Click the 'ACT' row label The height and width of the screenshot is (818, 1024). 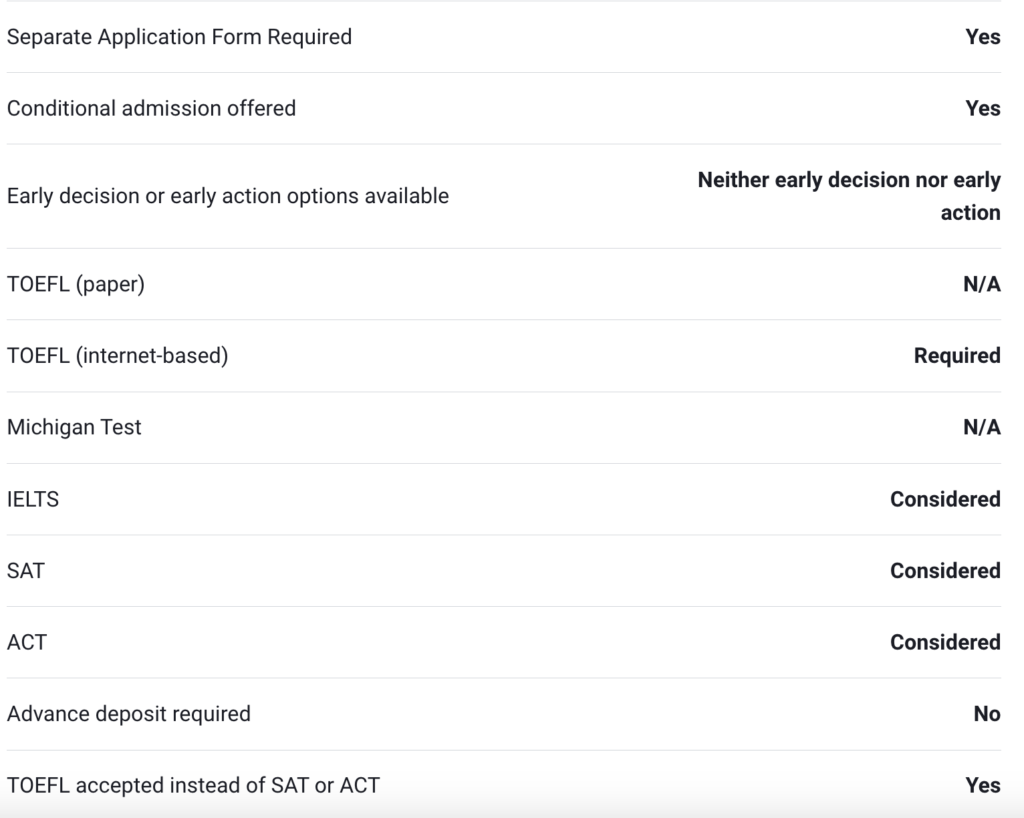(x=27, y=642)
